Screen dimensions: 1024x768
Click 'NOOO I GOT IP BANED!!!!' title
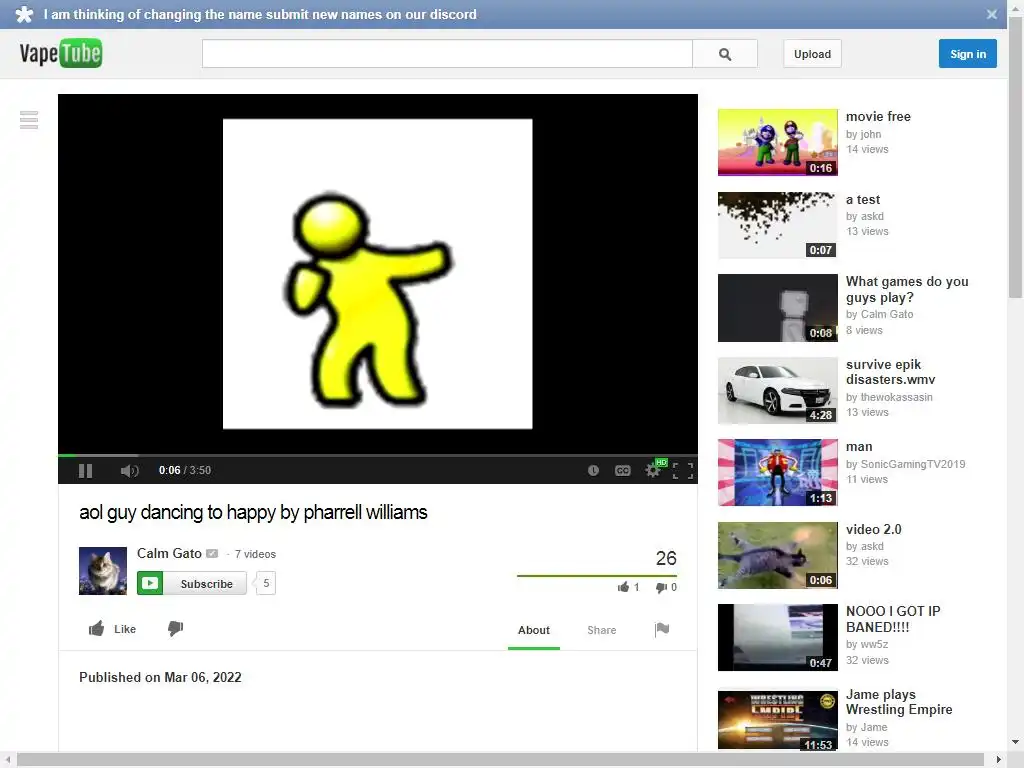893,619
